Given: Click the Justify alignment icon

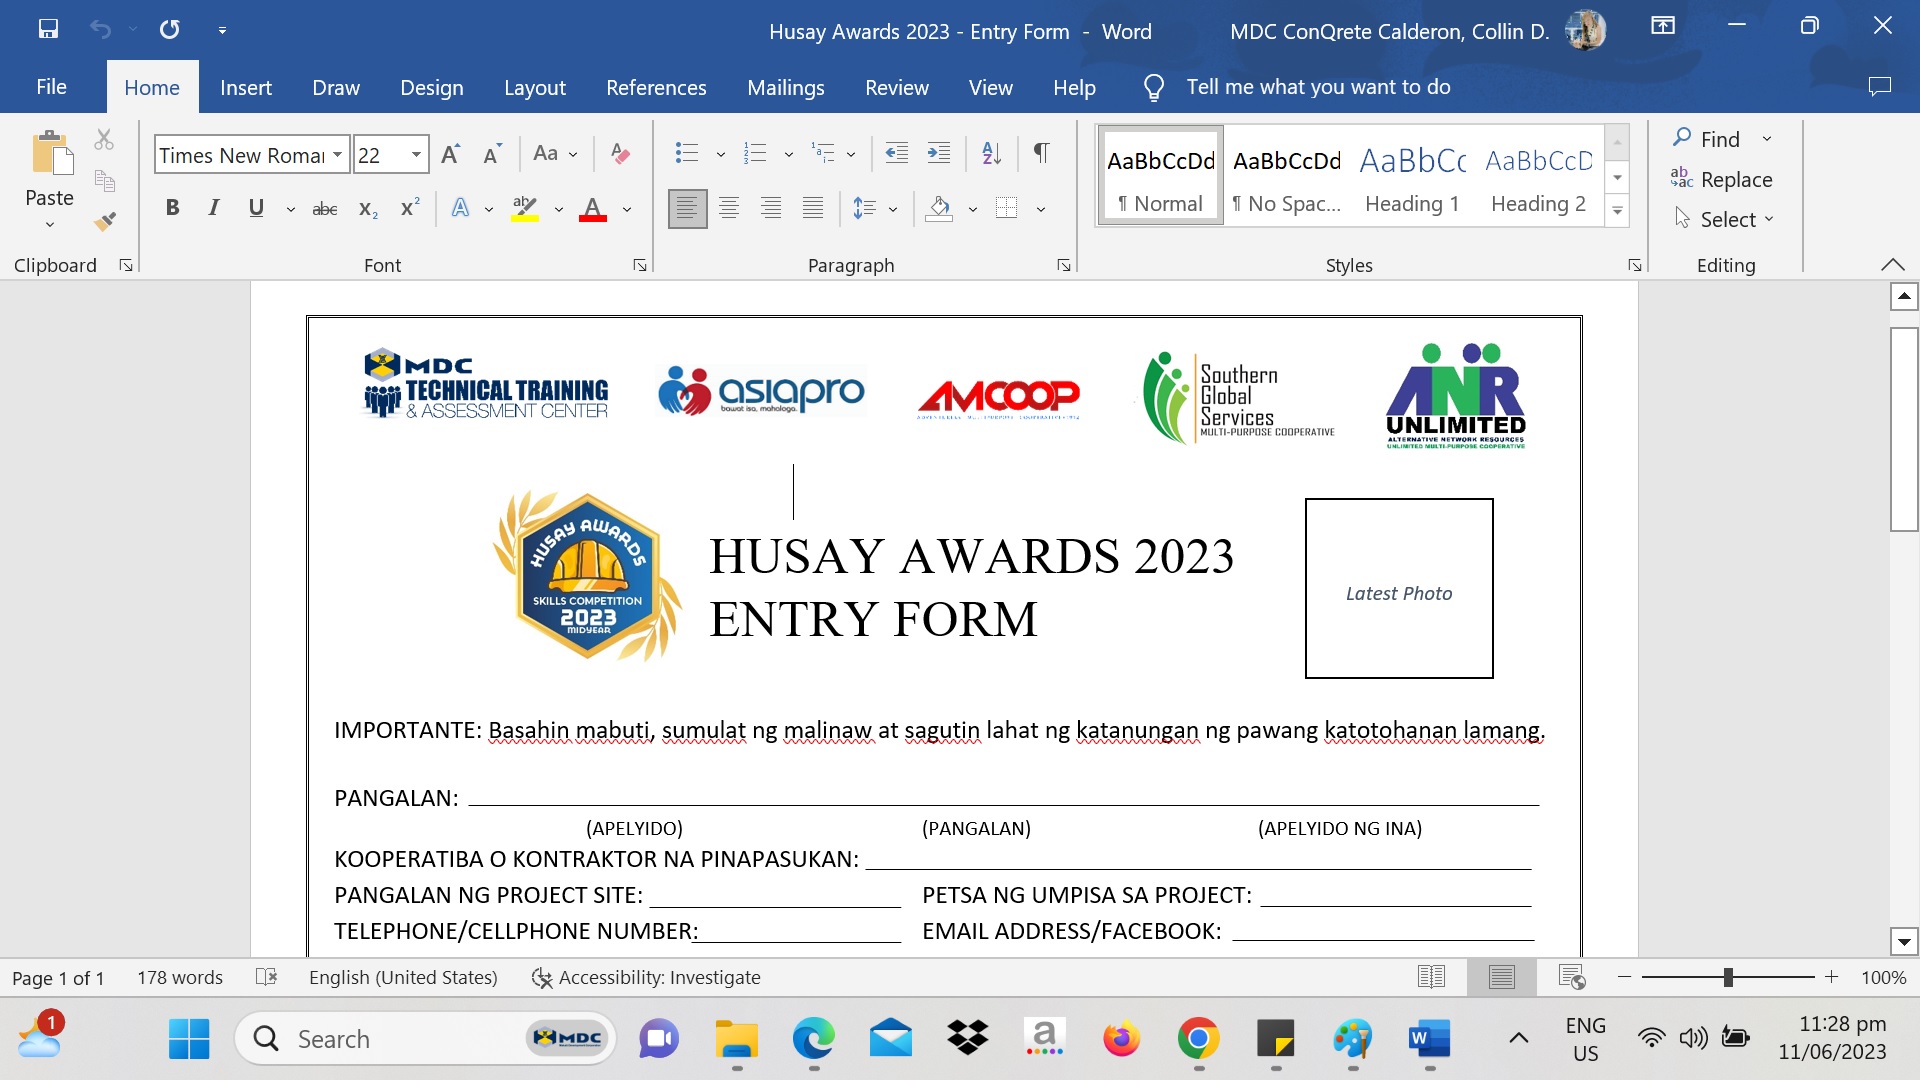Looking at the screenshot, I should [x=813, y=208].
